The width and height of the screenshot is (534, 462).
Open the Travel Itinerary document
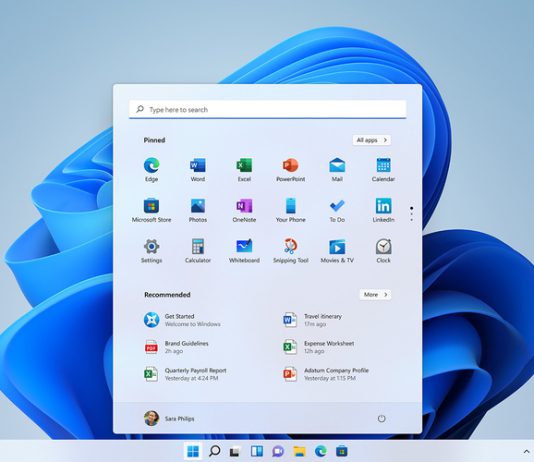(x=312, y=320)
